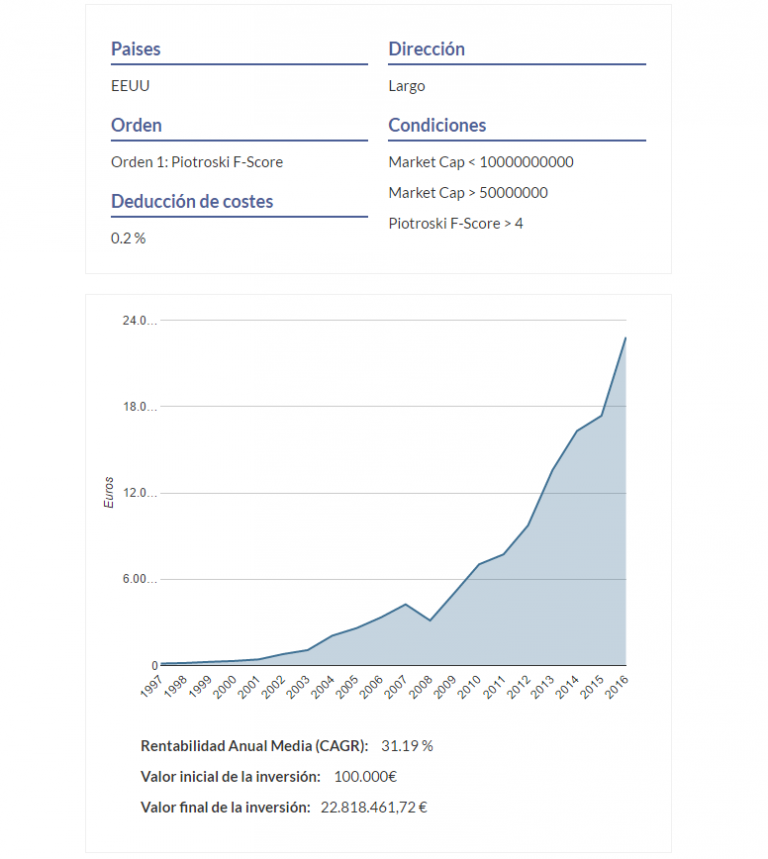The width and height of the screenshot is (768, 859).
Task: Click the Euros y-axis label
Action: (x=108, y=493)
